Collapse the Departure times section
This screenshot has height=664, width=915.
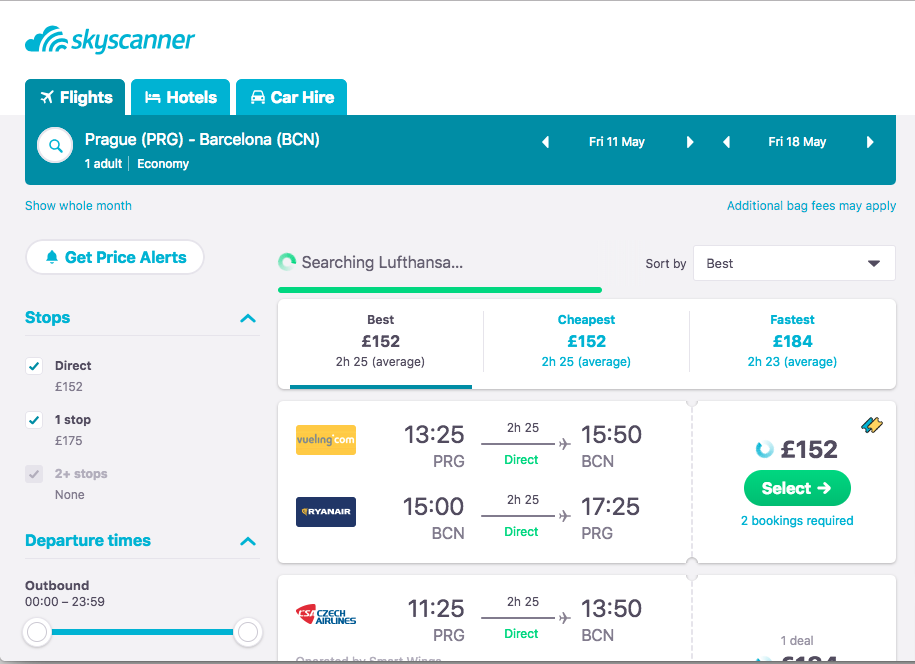(248, 542)
